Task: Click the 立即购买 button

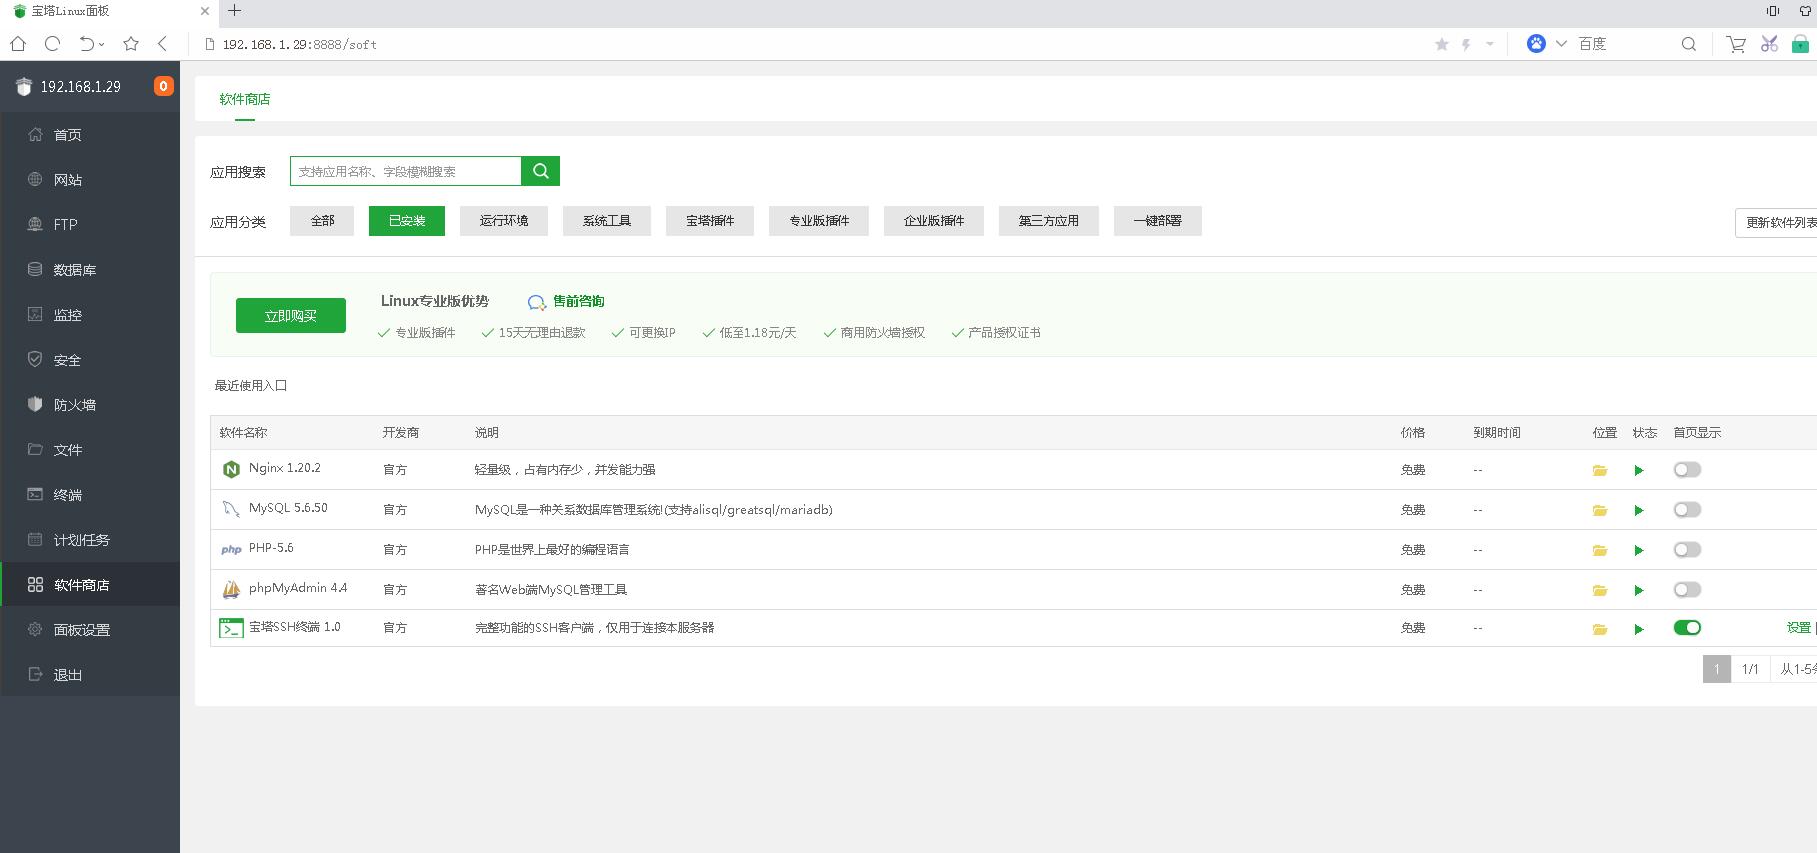Action: (291, 315)
